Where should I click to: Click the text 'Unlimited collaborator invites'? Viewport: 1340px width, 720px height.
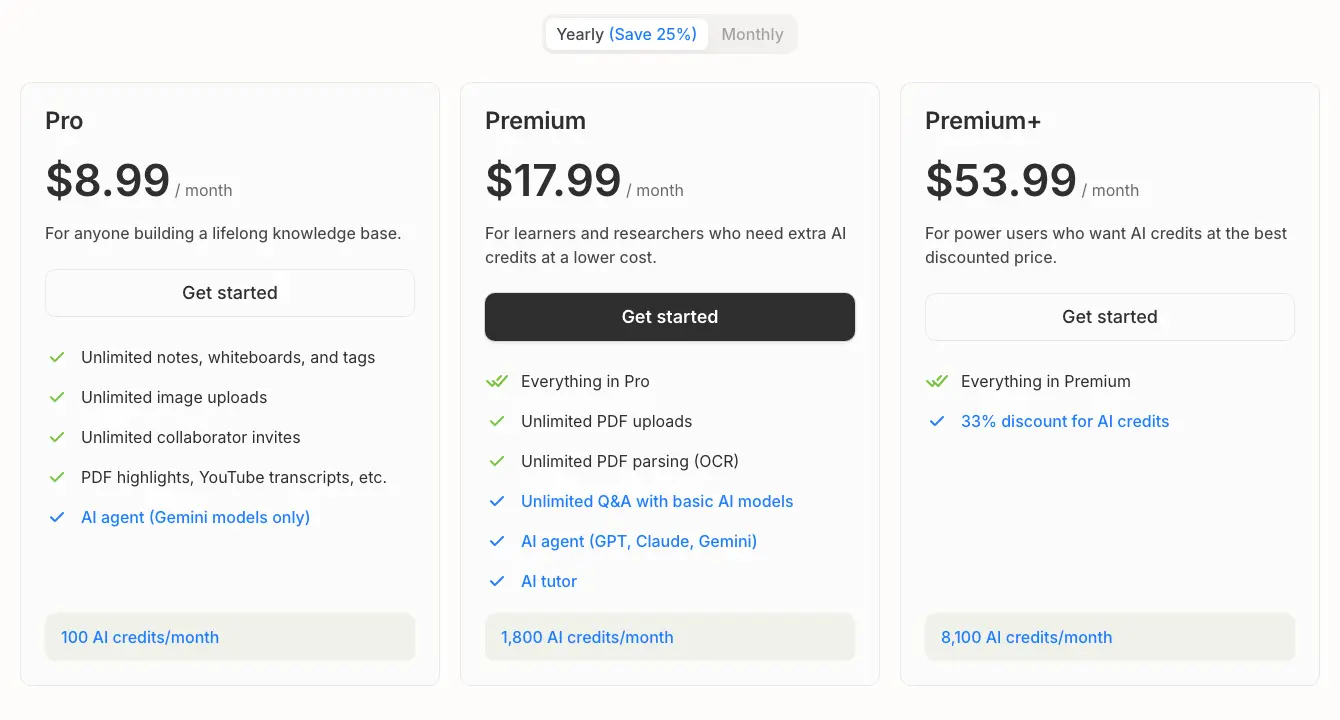191,437
